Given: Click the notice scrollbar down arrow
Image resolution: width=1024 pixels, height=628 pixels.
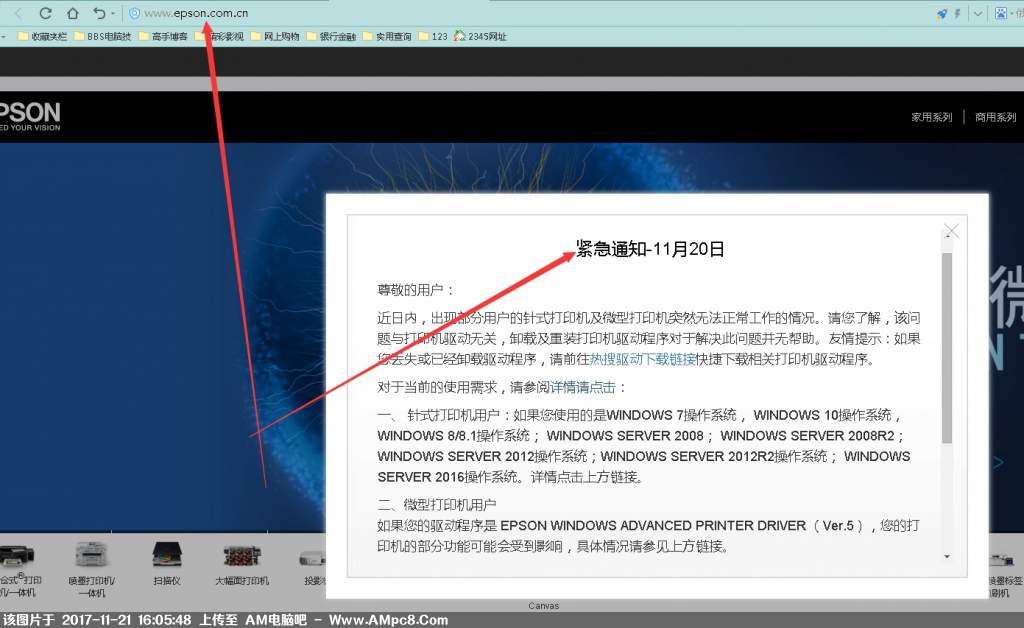Looking at the screenshot, I should click(947, 557).
